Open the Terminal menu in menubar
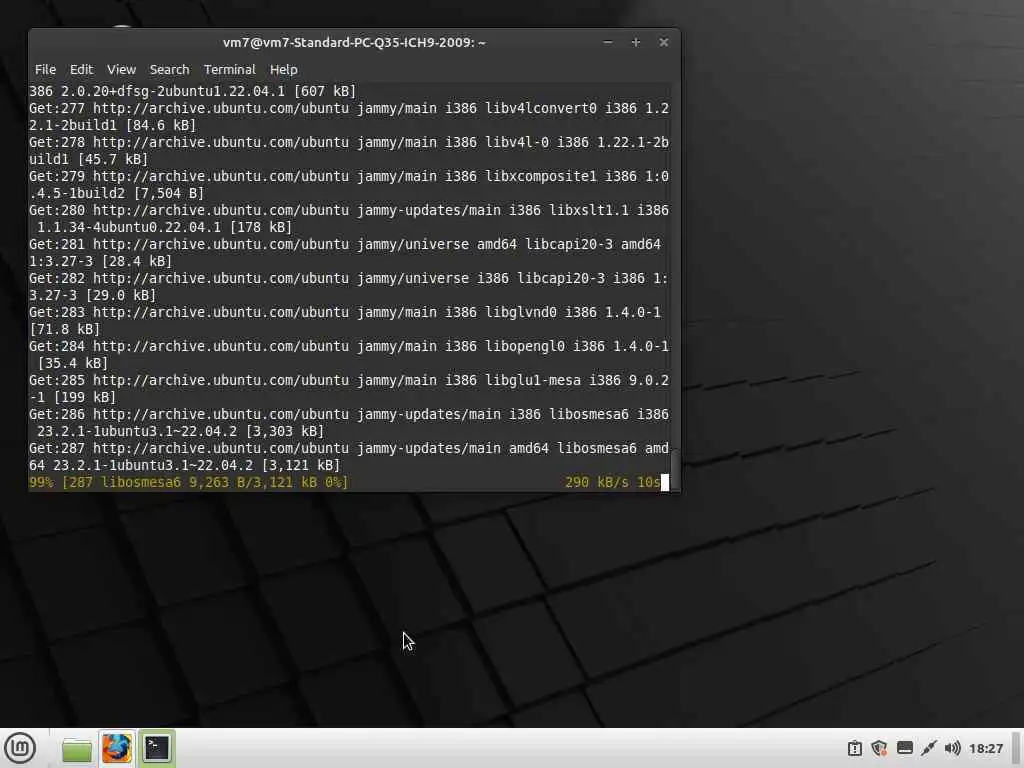 [229, 69]
